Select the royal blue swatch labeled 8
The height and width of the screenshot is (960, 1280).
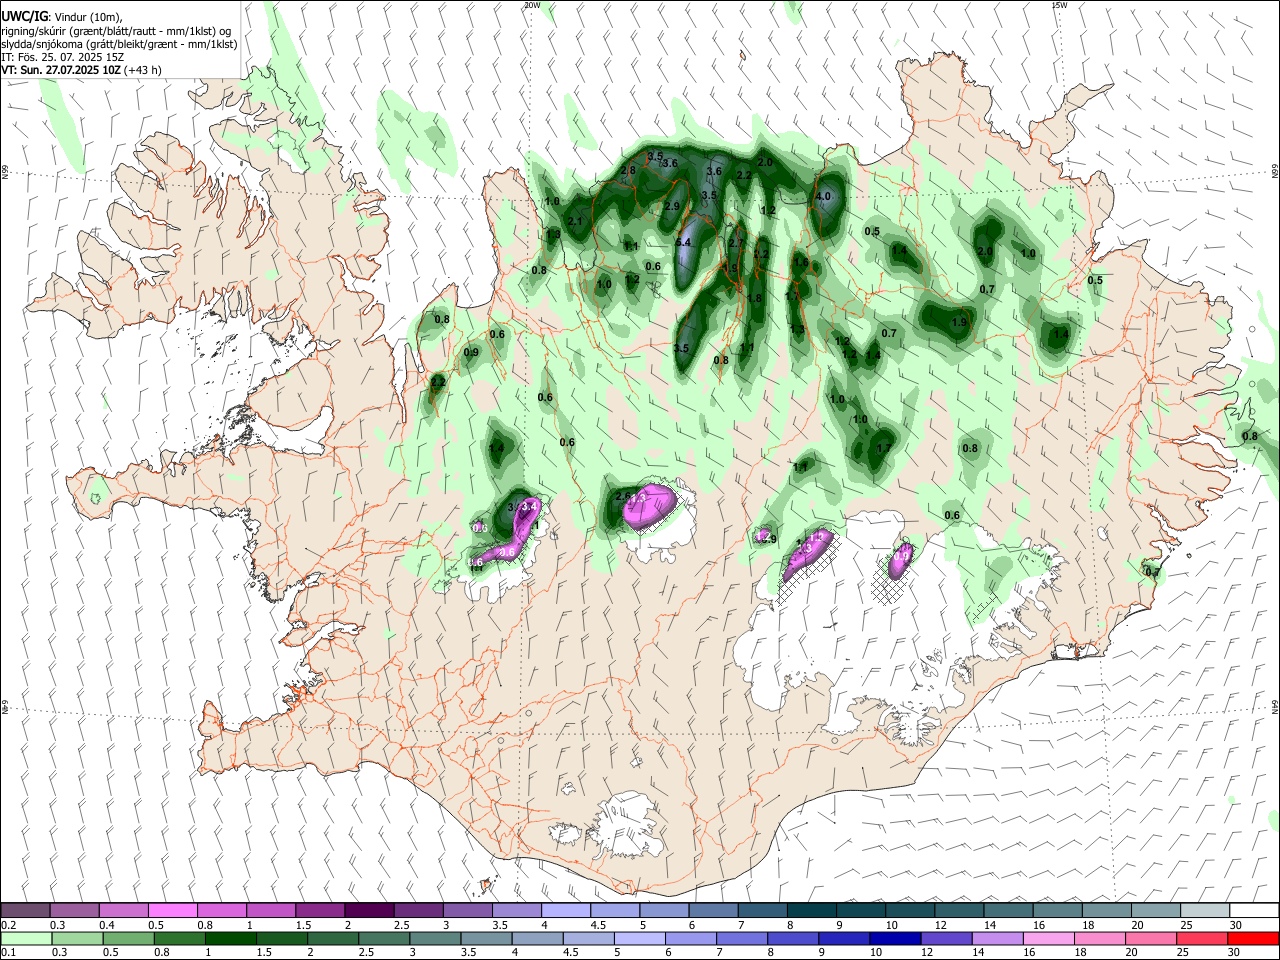[795, 938]
